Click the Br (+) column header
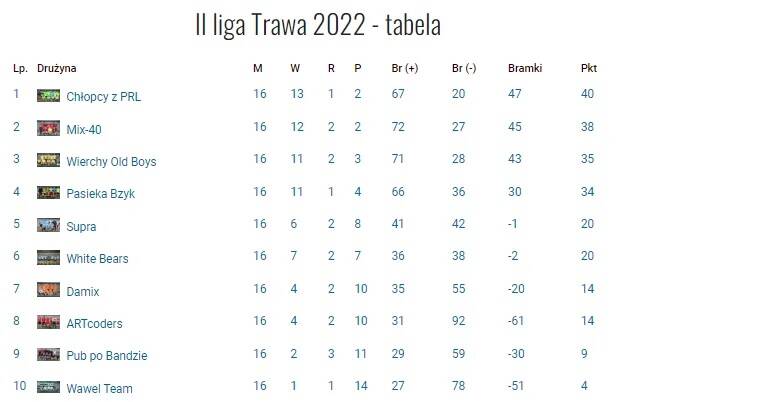 405,68
